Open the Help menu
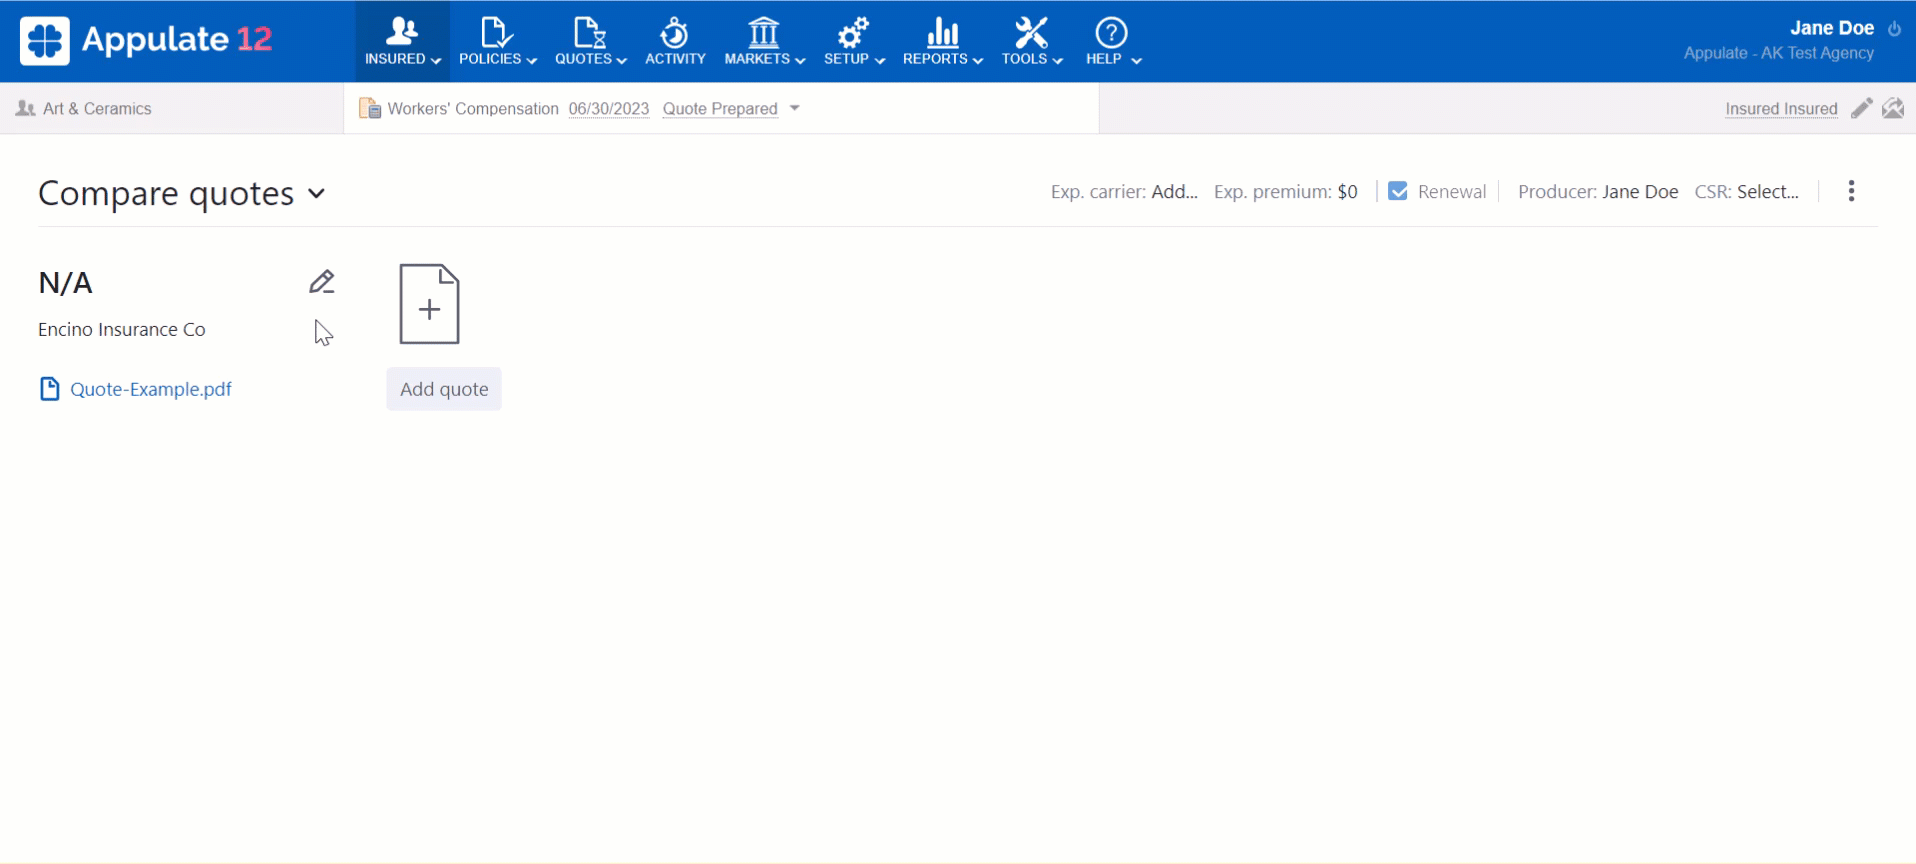Screen dimensions: 1916x864 [1112, 41]
